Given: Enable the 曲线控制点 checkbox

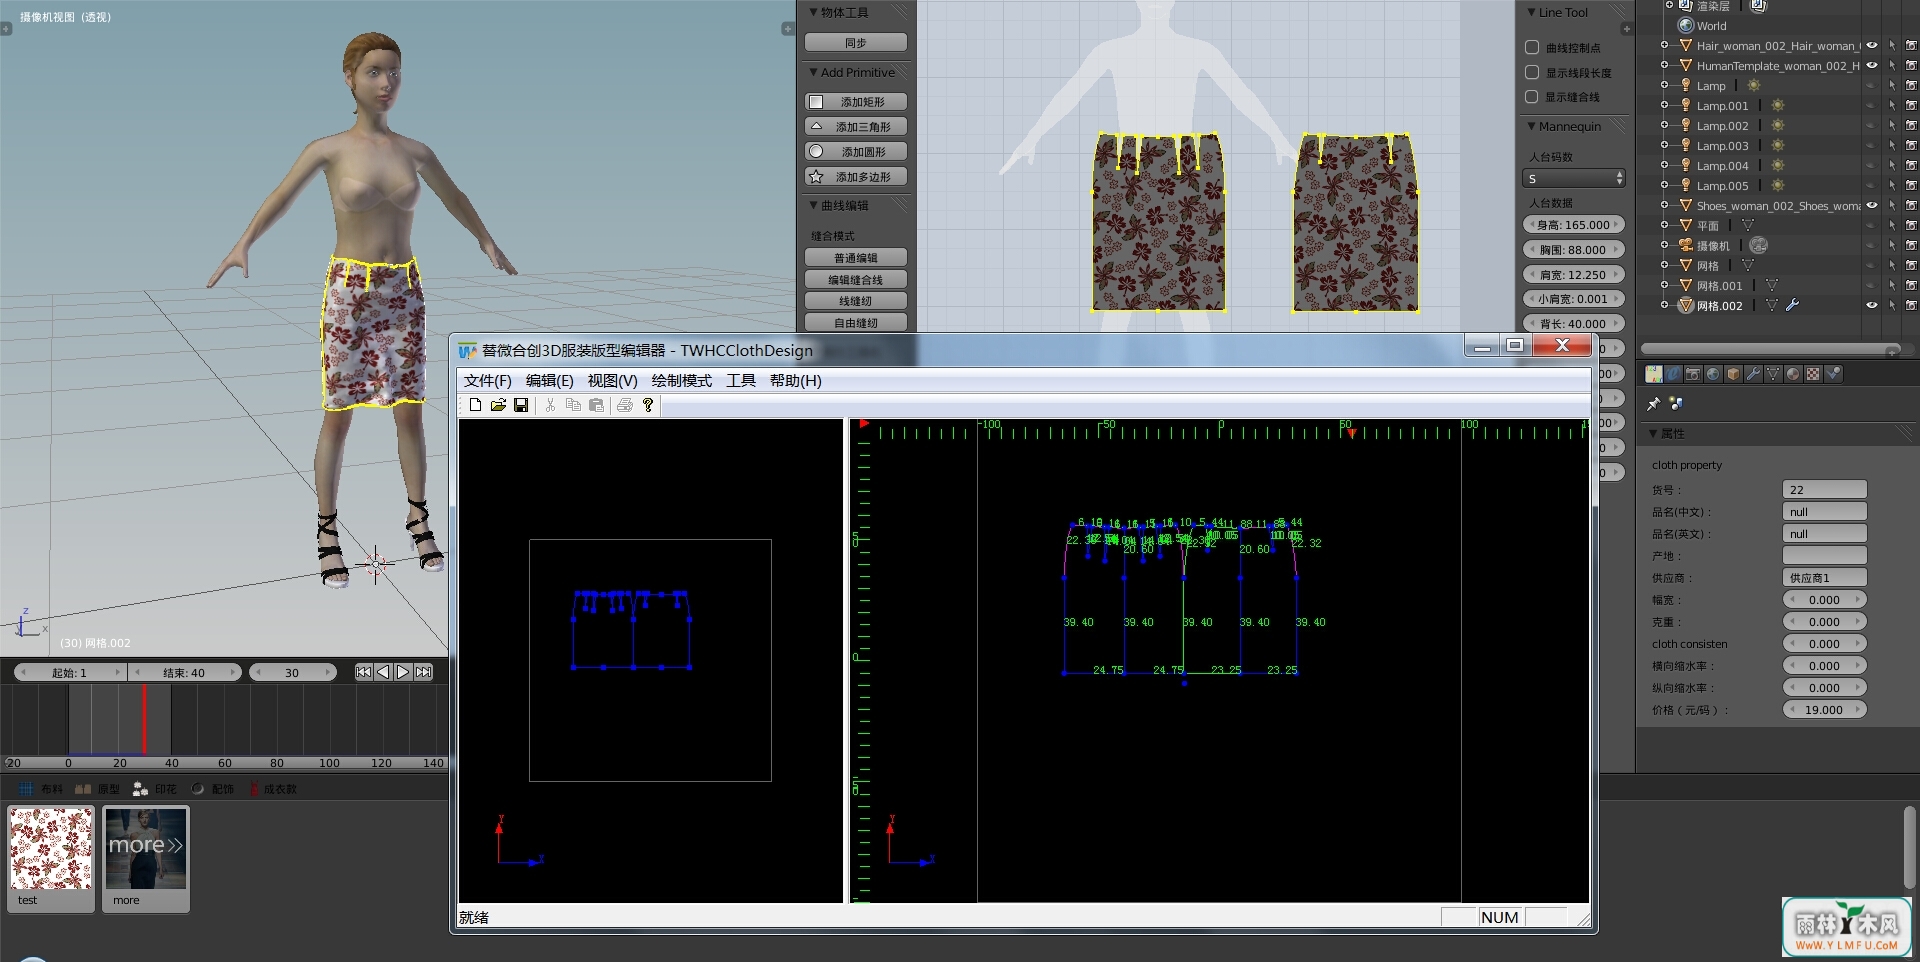Looking at the screenshot, I should pyautogui.click(x=1532, y=48).
